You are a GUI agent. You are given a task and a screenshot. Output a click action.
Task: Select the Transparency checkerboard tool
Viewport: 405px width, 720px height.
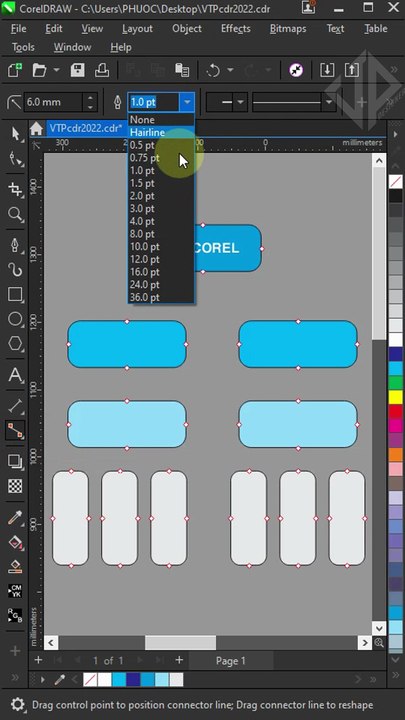[16, 485]
